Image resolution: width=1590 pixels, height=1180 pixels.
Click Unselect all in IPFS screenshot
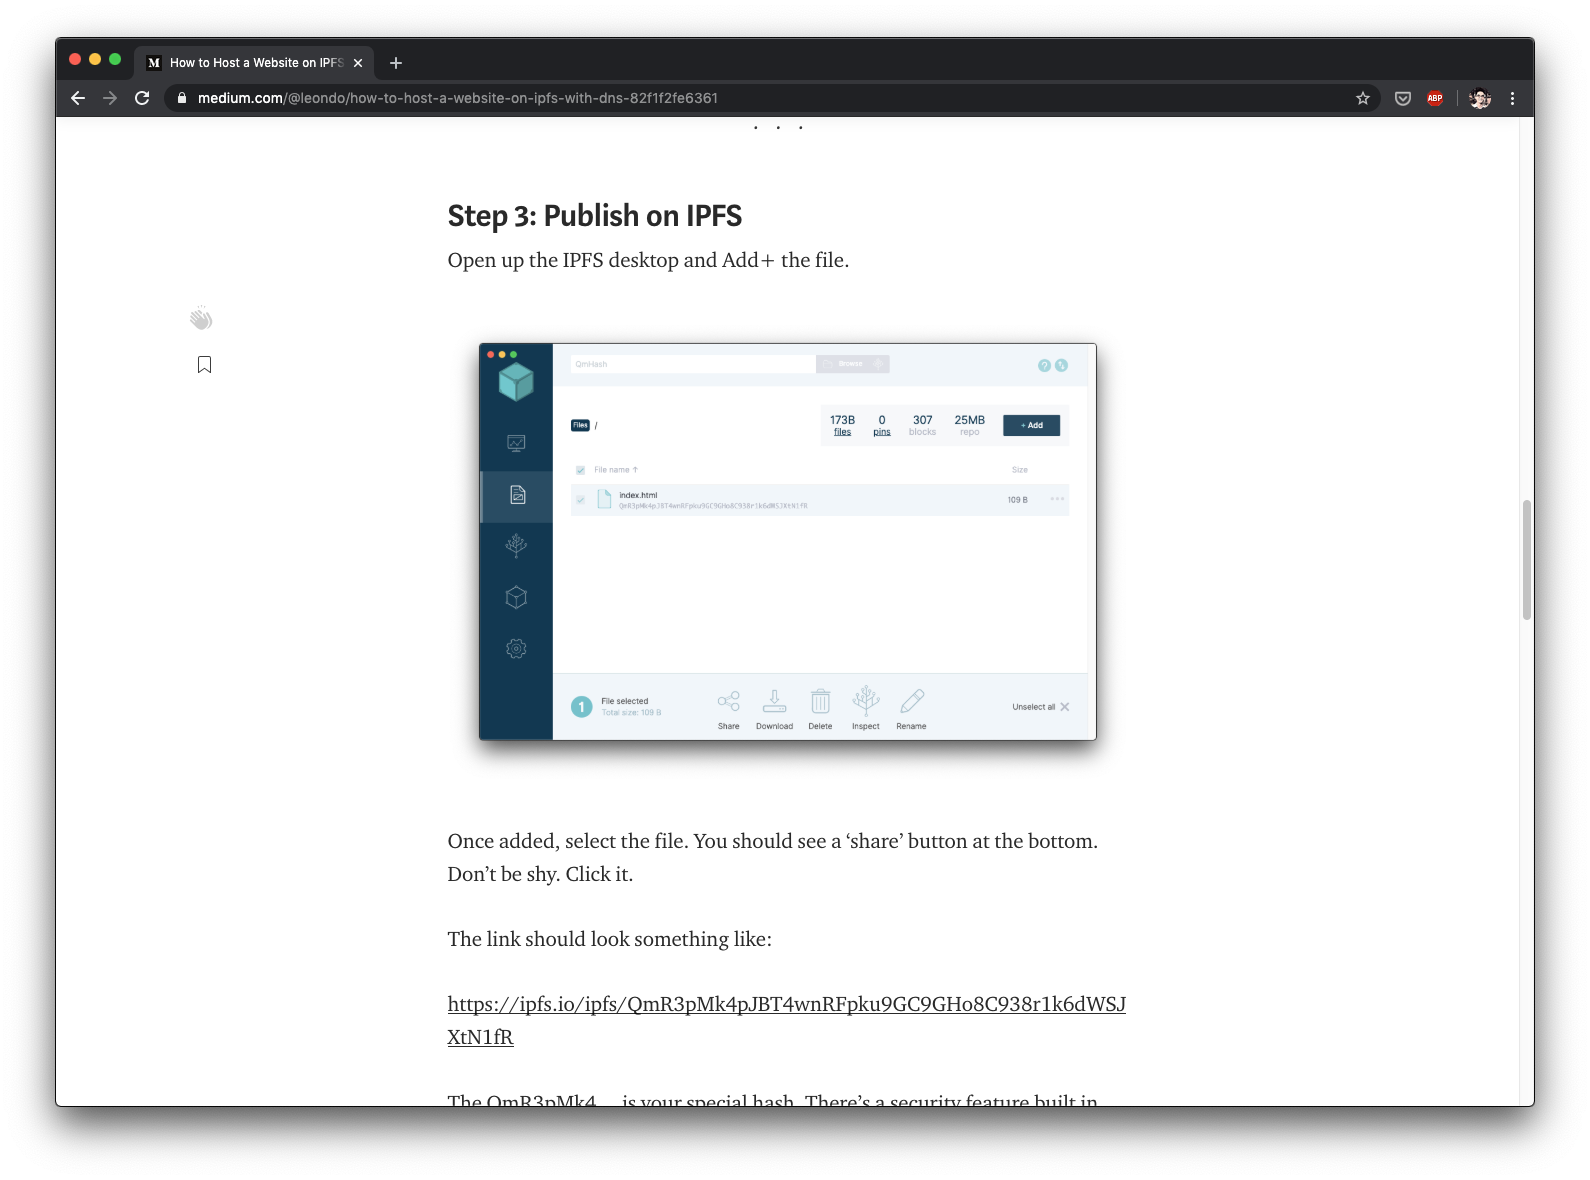(1040, 707)
